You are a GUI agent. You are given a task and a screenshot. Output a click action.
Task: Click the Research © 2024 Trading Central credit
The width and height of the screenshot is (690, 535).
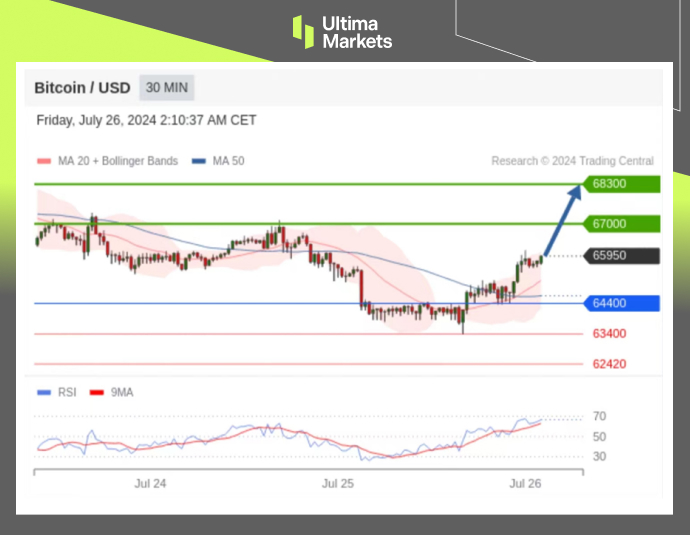point(572,161)
